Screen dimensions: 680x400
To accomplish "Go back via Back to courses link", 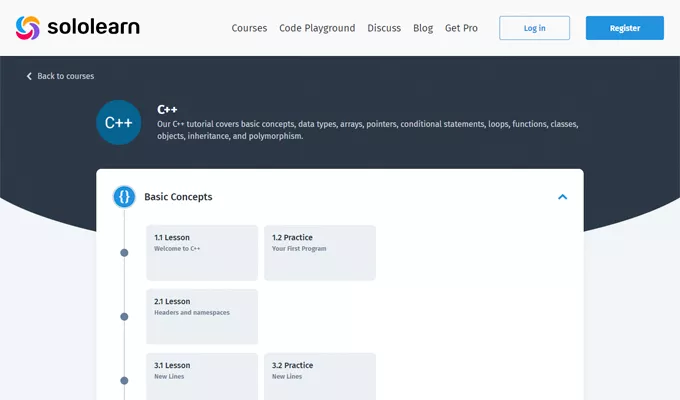I will pyautogui.click(x=65, y=76).
